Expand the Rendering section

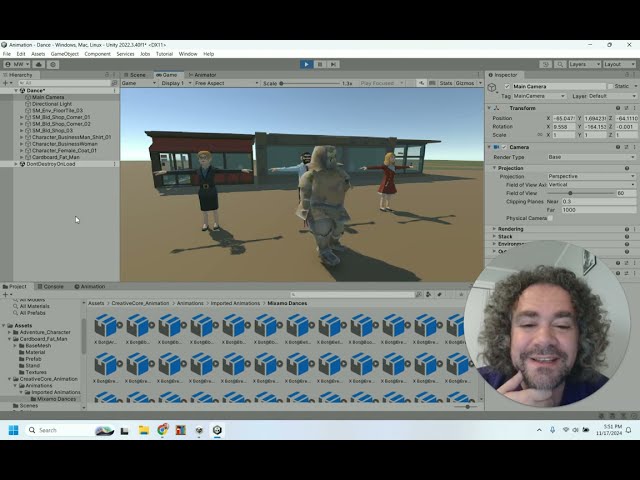point(494,229)
